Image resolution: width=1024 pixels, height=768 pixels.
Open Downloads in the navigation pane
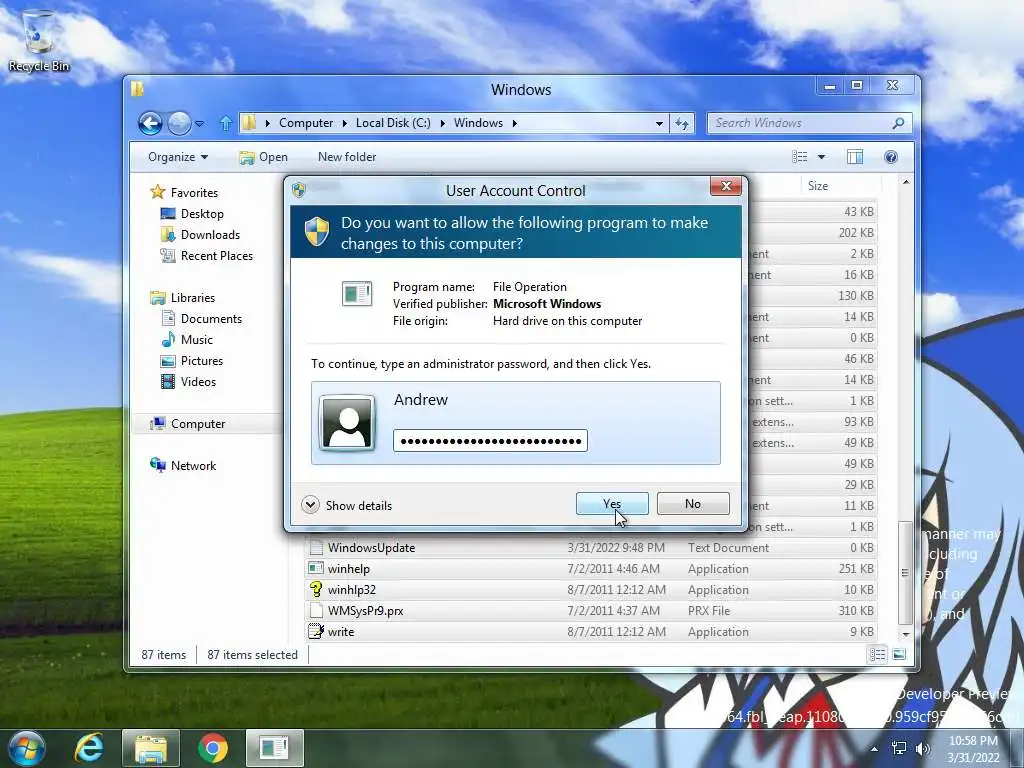click(x=200, y=234)
